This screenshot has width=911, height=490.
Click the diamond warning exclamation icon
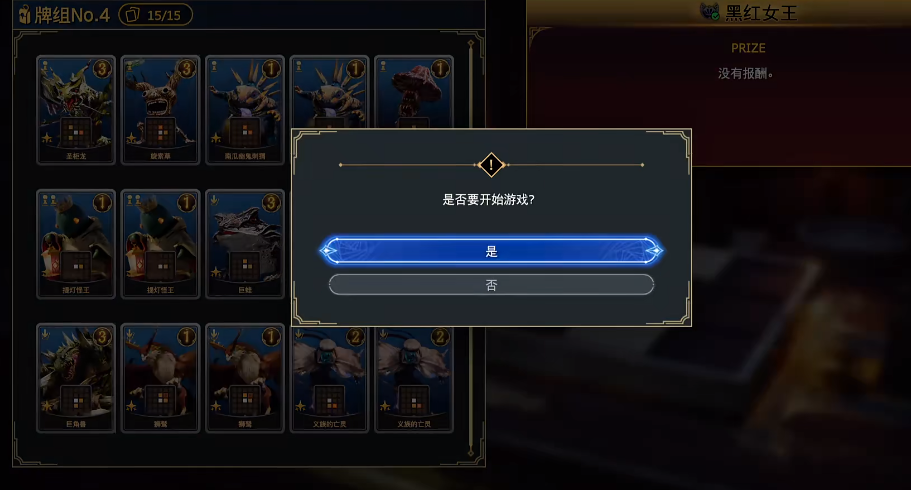(x=491, y=165)
